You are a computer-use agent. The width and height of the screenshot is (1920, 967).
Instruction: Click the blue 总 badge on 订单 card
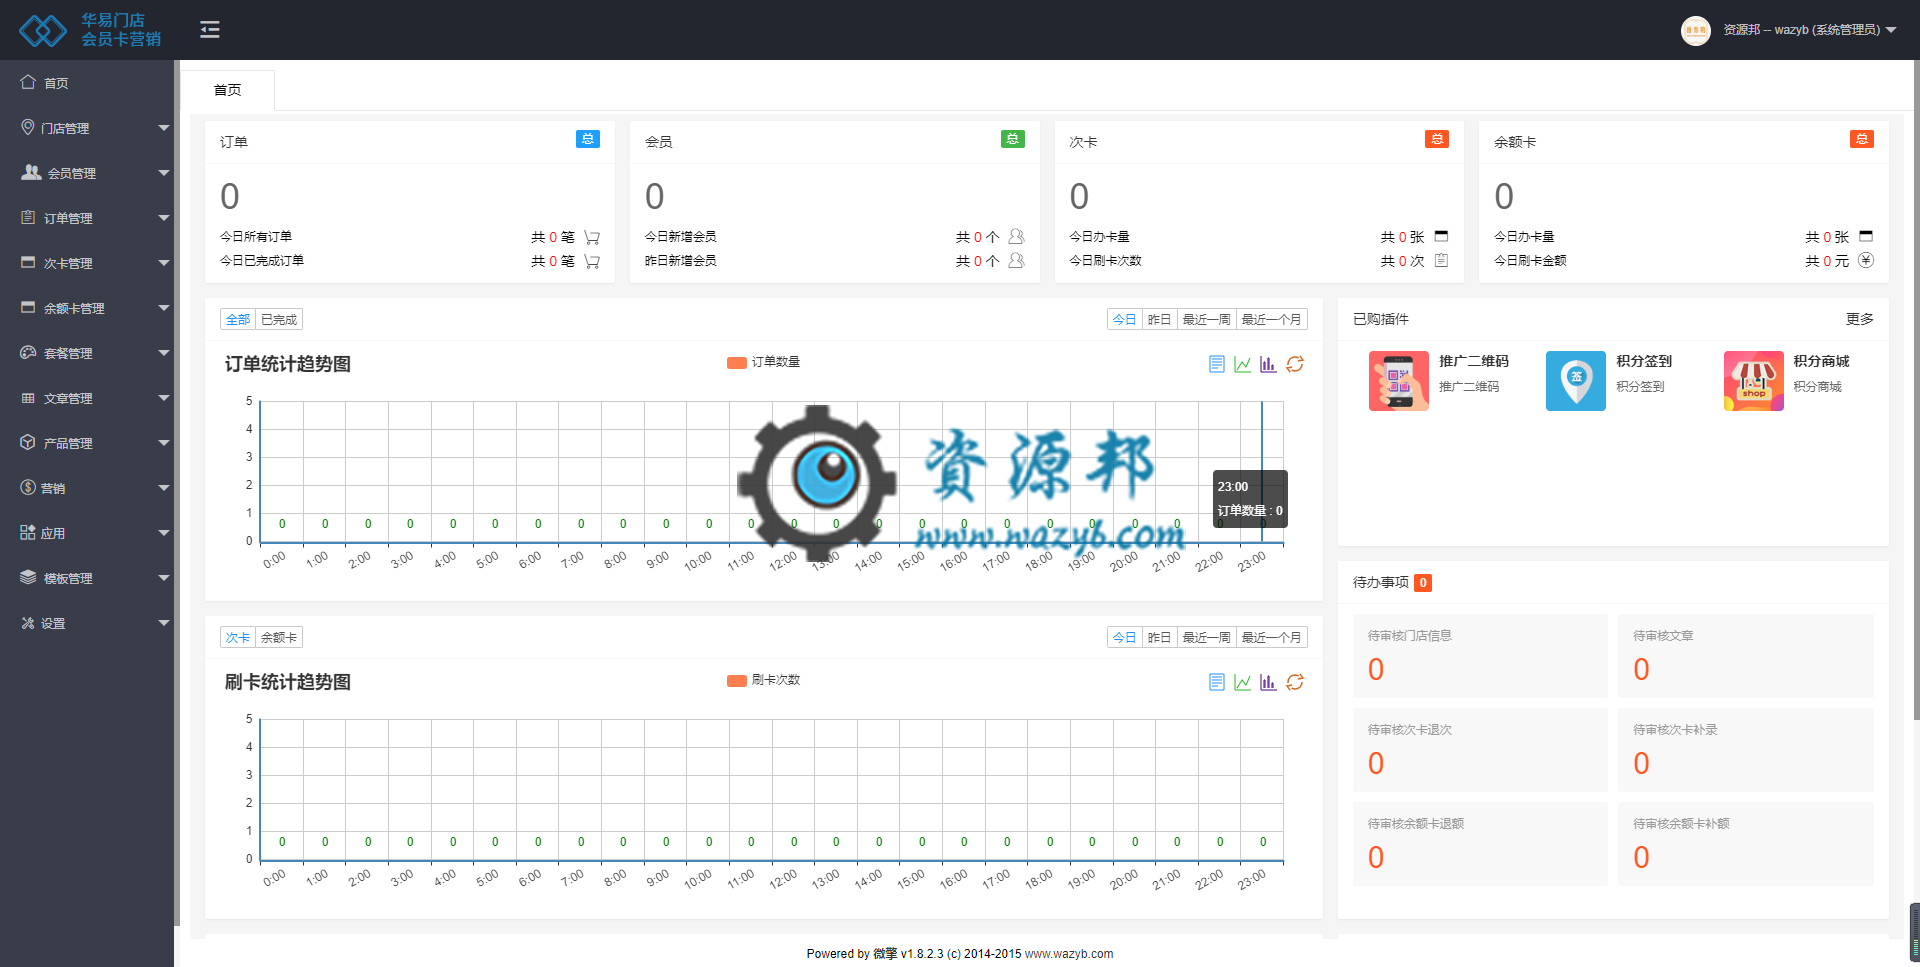coord(588,139)
